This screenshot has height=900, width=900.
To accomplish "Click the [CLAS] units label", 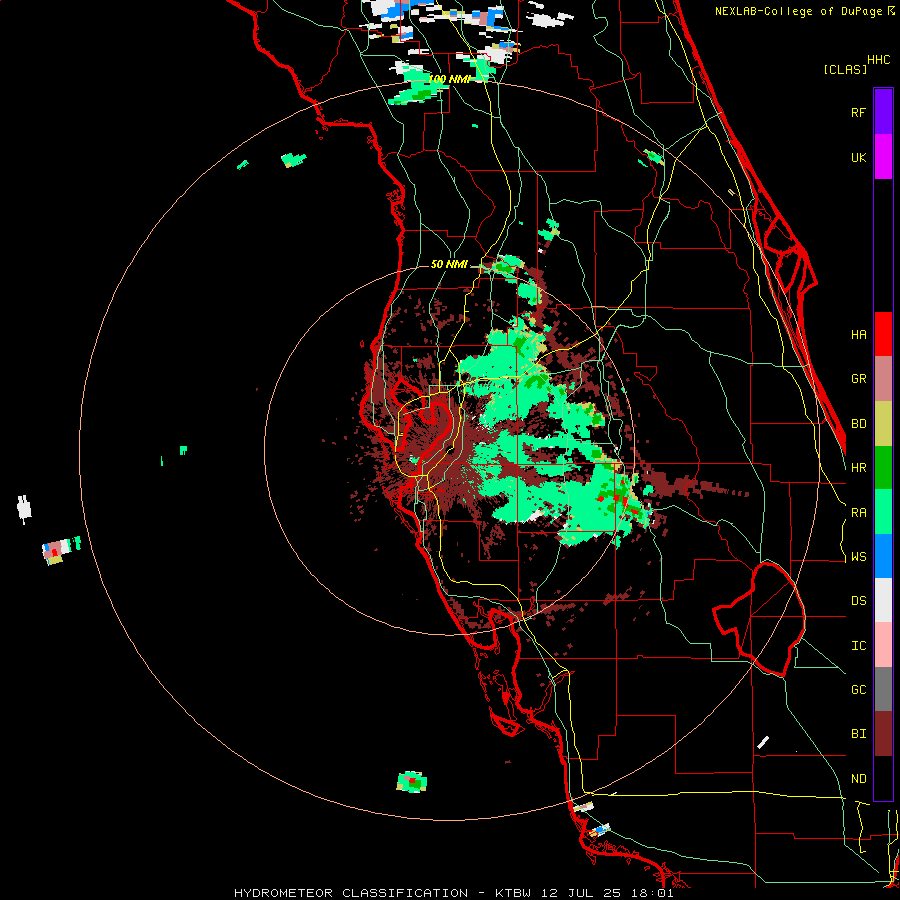I will [x=845, y=69].
